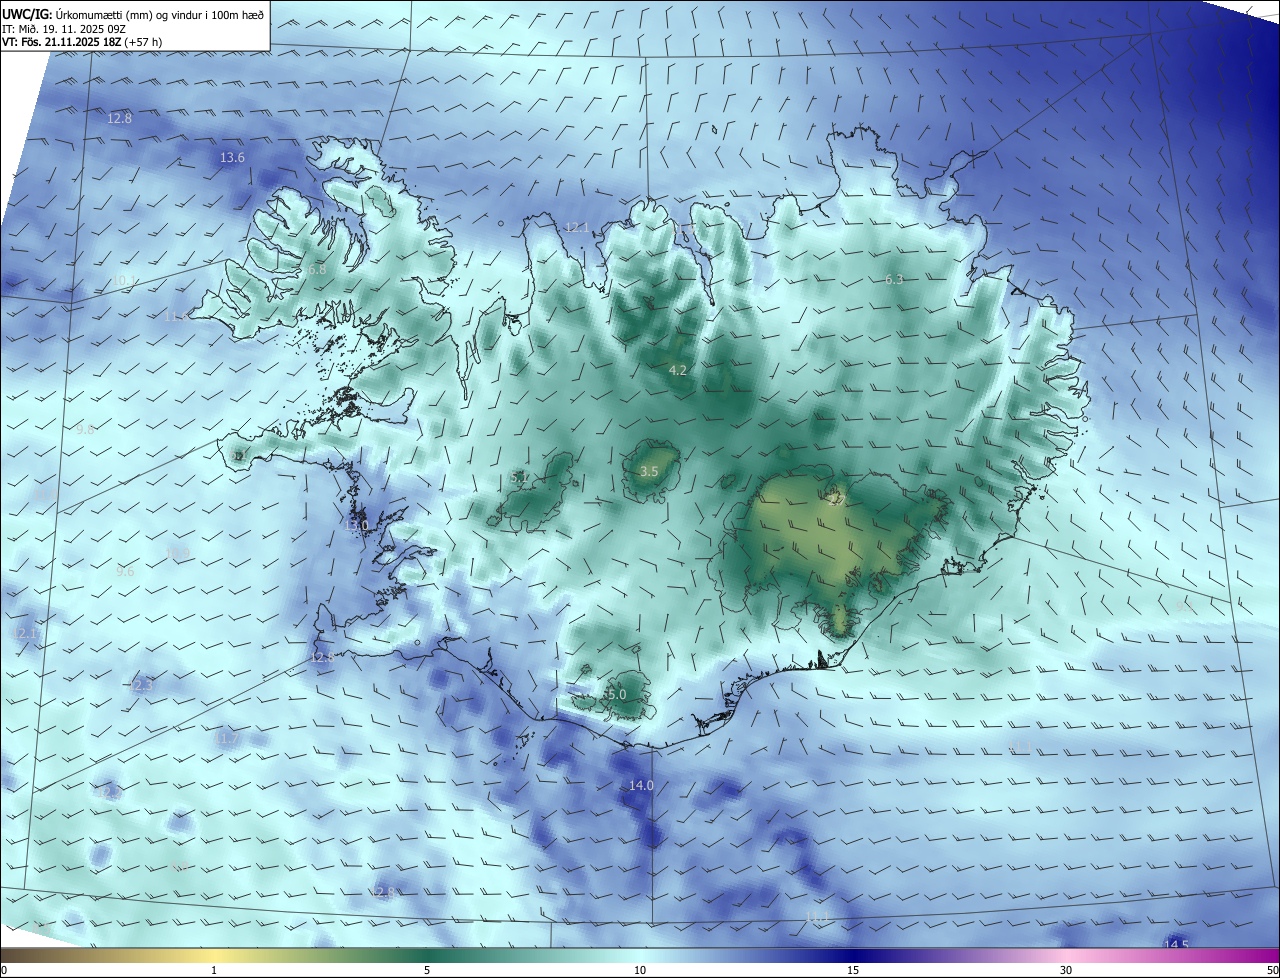
Task: Click the 9.6 value label west of Iceland
Action: tap(125, 572)
